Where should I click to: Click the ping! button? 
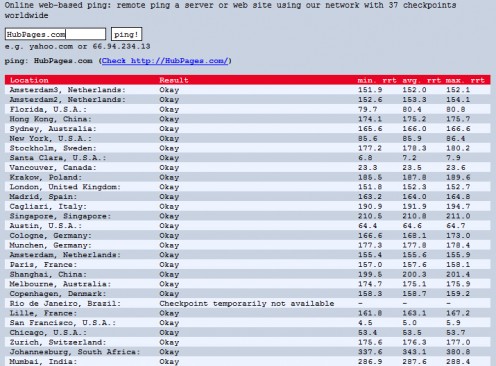point(126,34)
